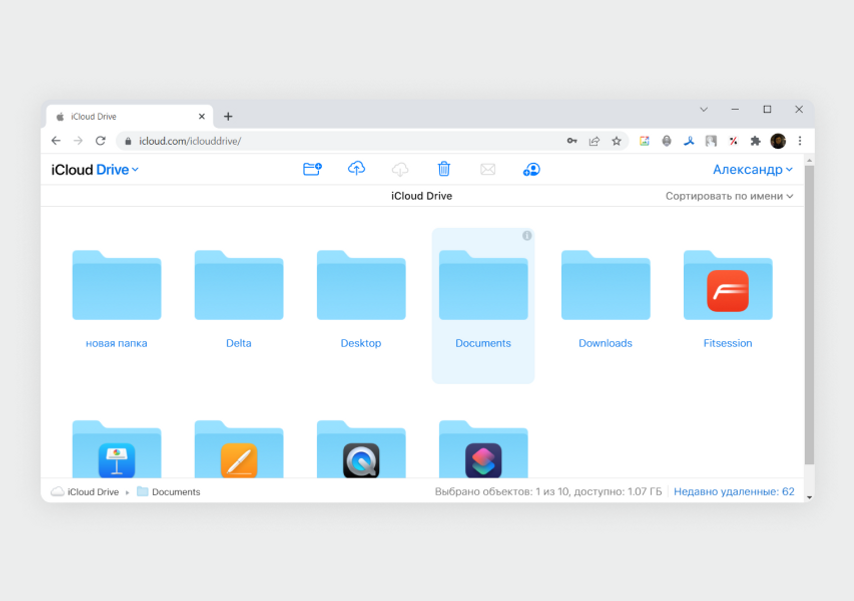Delete selection with trash icon
The height and width of the screenshot is (601, 854).
(x=444, y=169)
